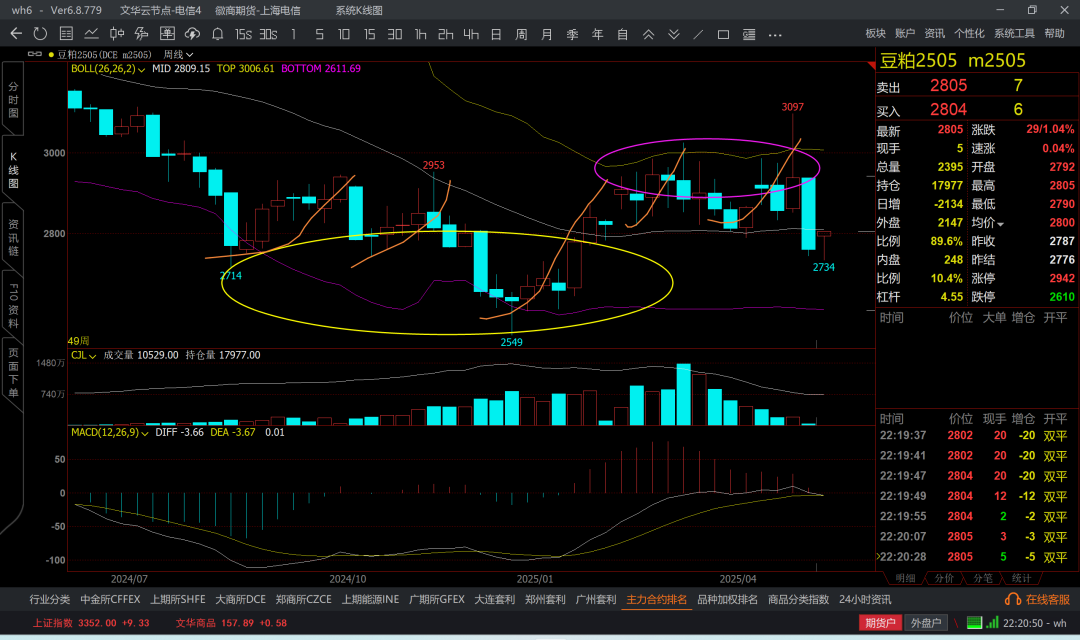Switch to the 1 minute period
This screenshot has height=640, width=1080.
point(293,34)
